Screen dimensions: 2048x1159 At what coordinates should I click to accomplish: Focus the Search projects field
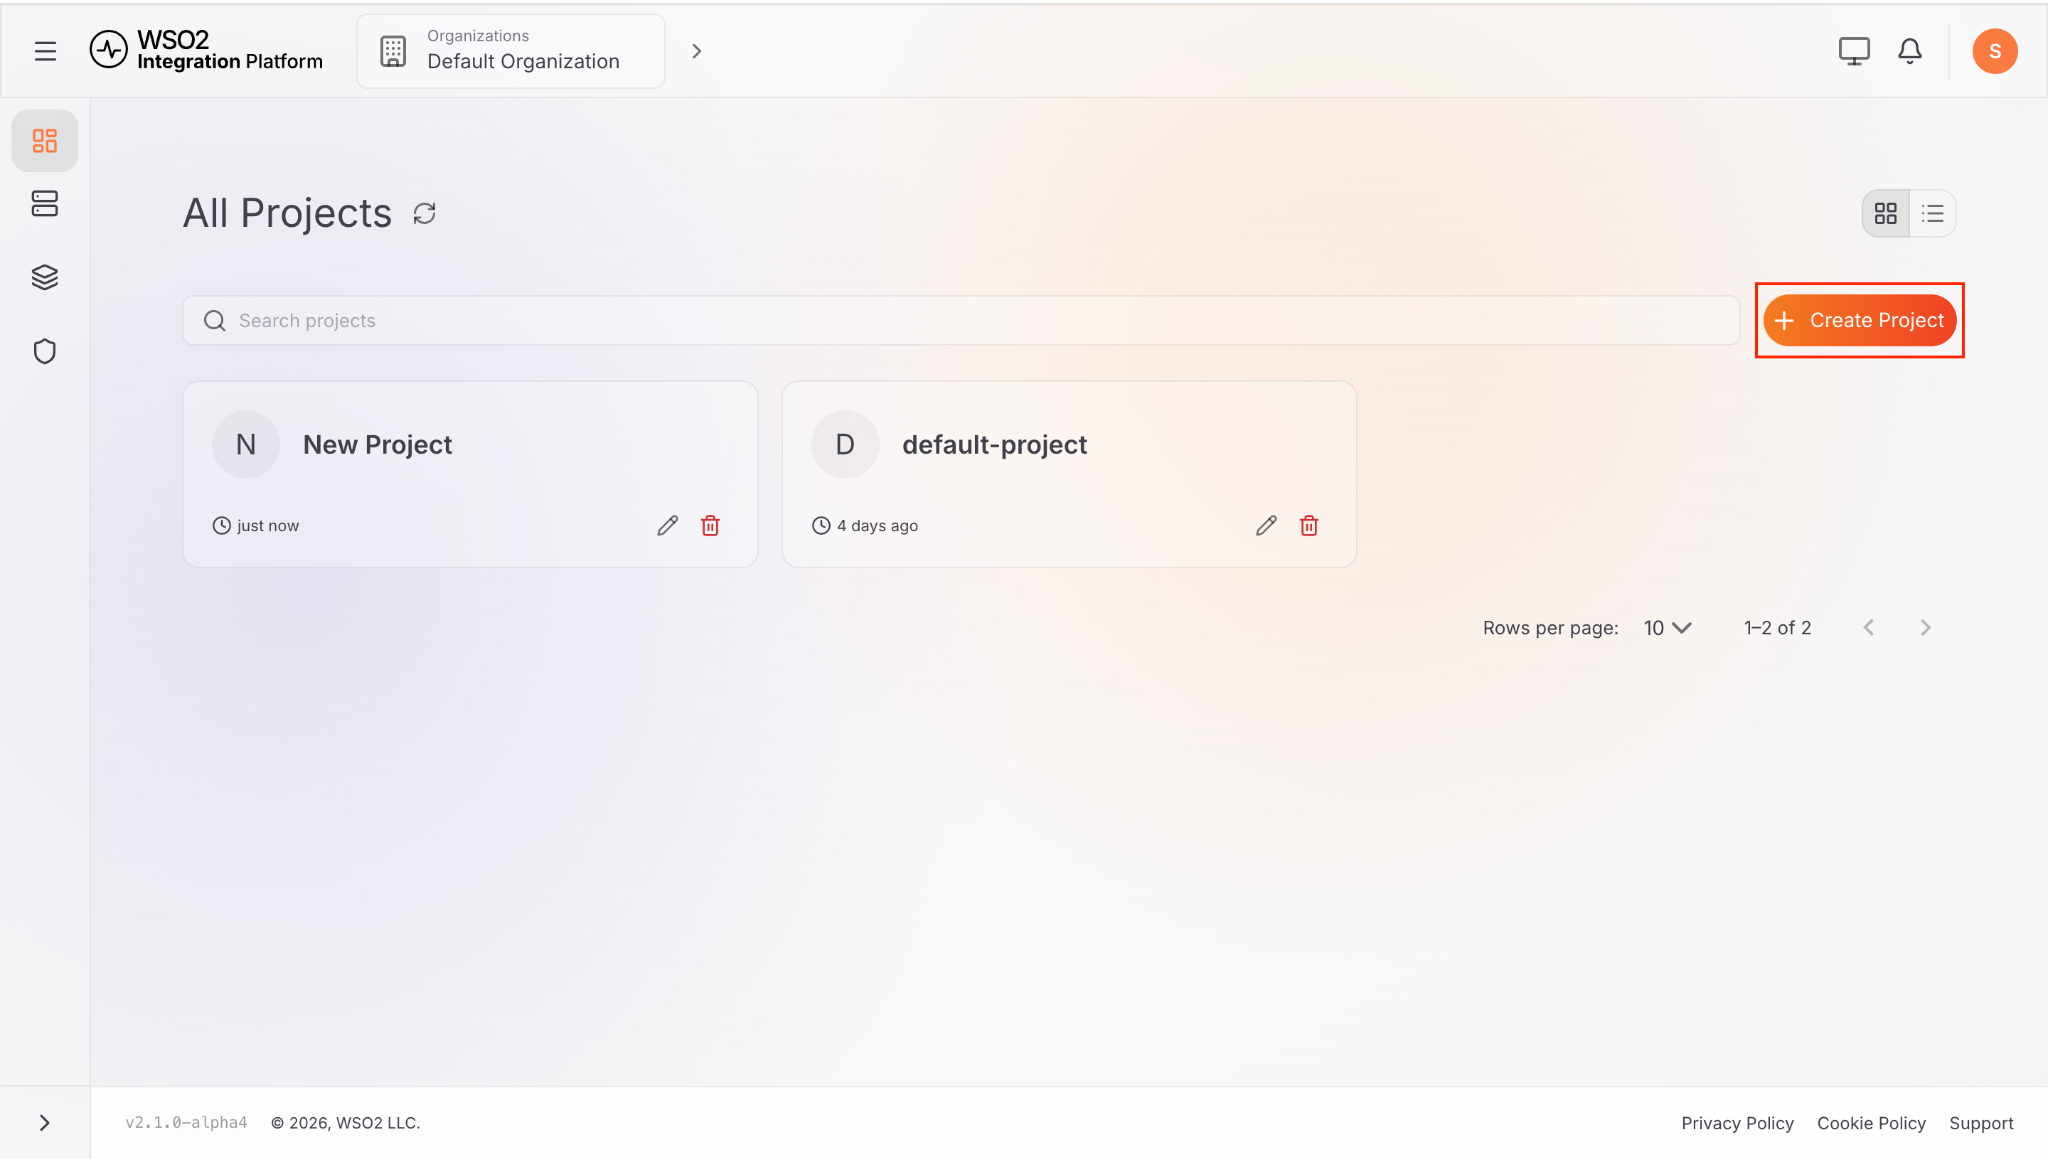(x=961, y=320)
